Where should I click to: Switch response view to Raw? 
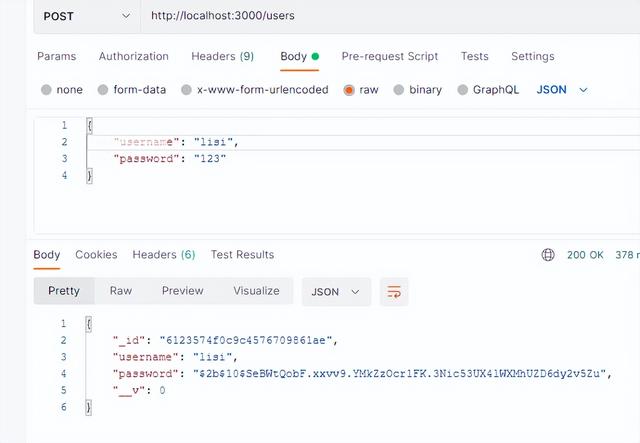(x=121, y=291)
